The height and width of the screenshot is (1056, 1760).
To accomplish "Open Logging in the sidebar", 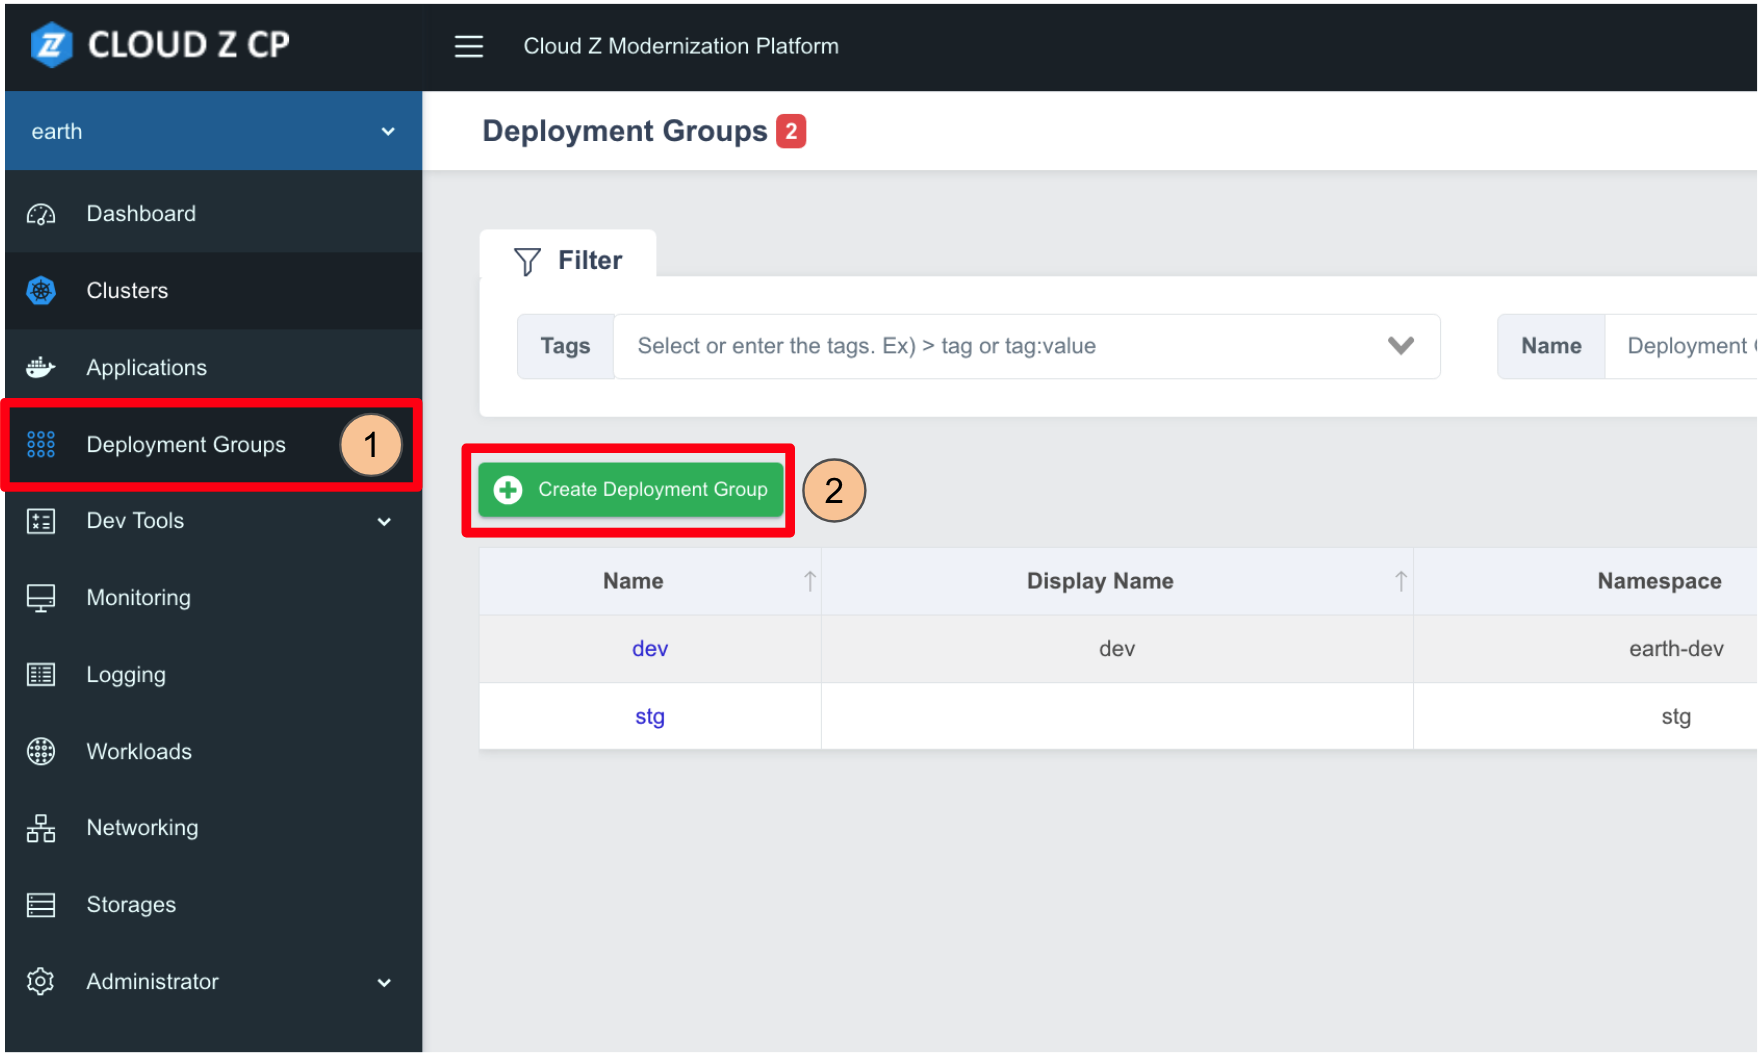I will (213, 675).
